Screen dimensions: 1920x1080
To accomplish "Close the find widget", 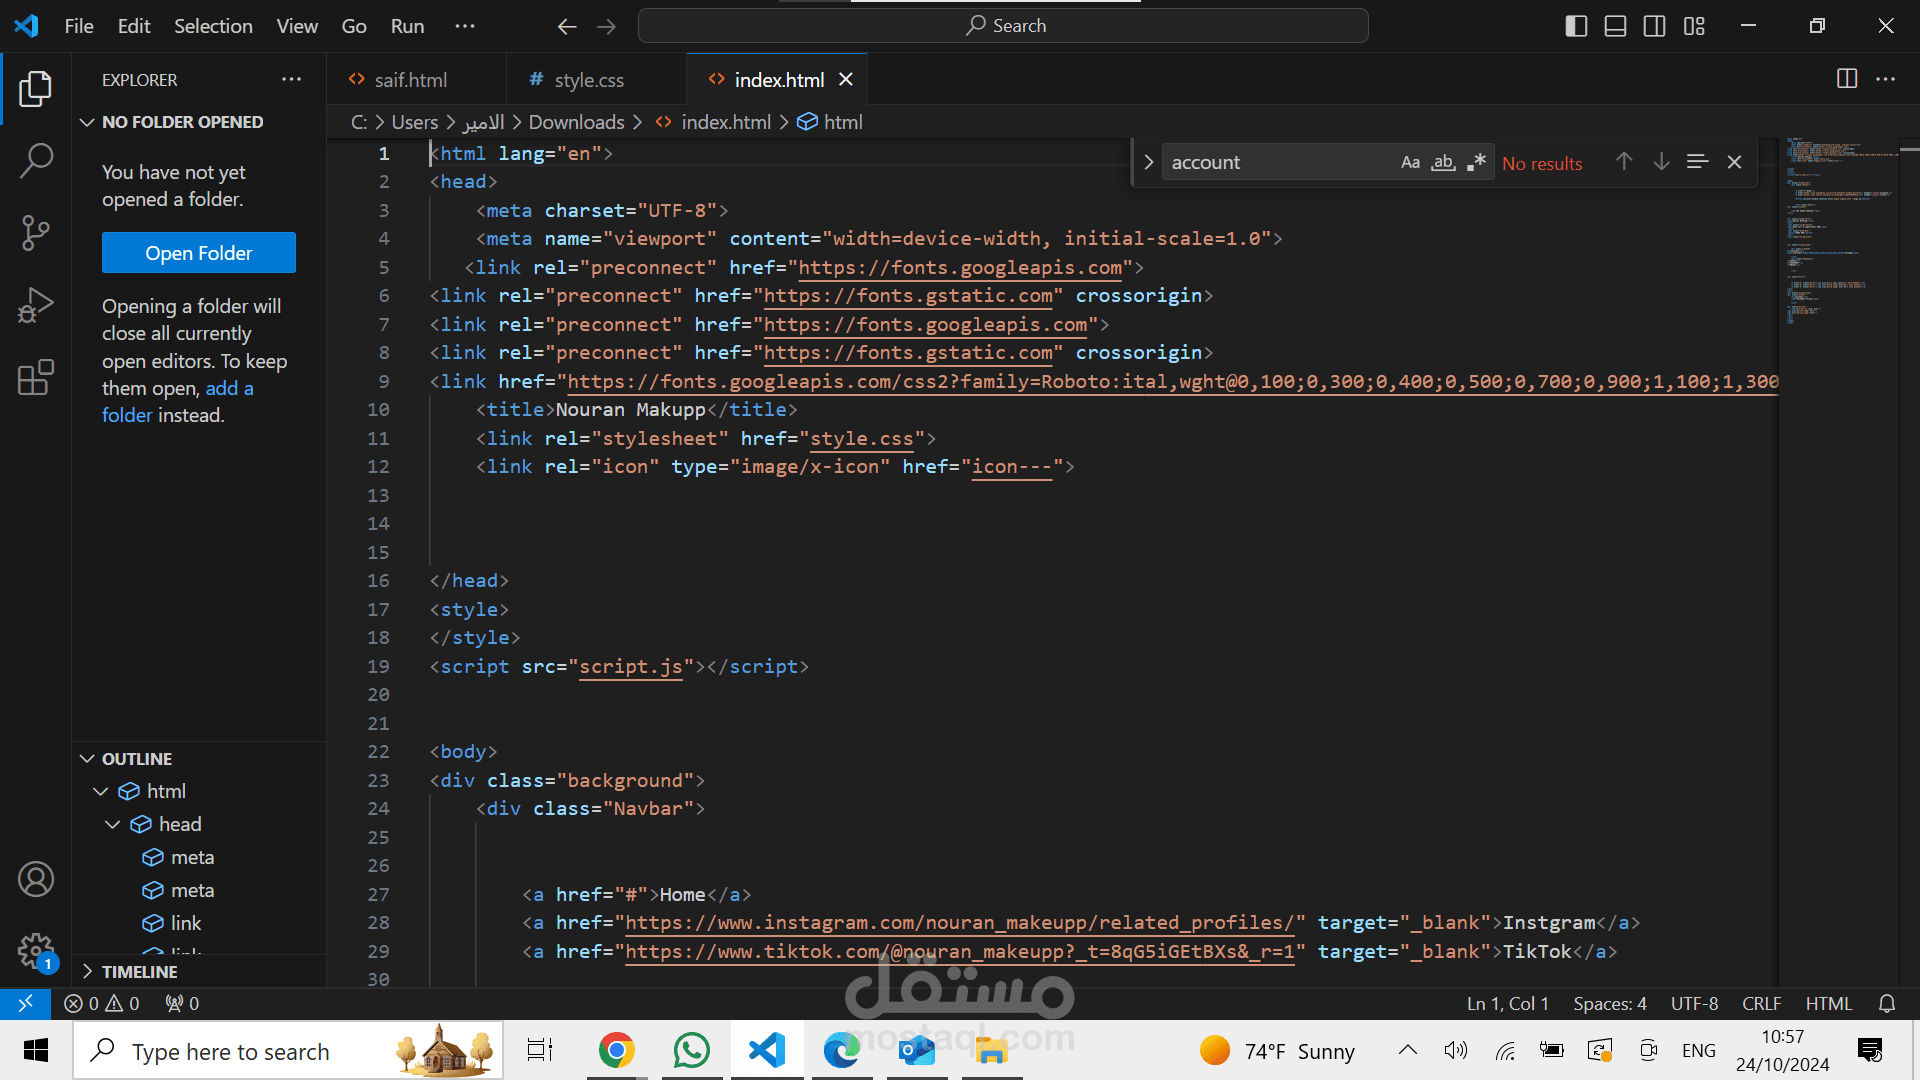I will click(1735, 162).
